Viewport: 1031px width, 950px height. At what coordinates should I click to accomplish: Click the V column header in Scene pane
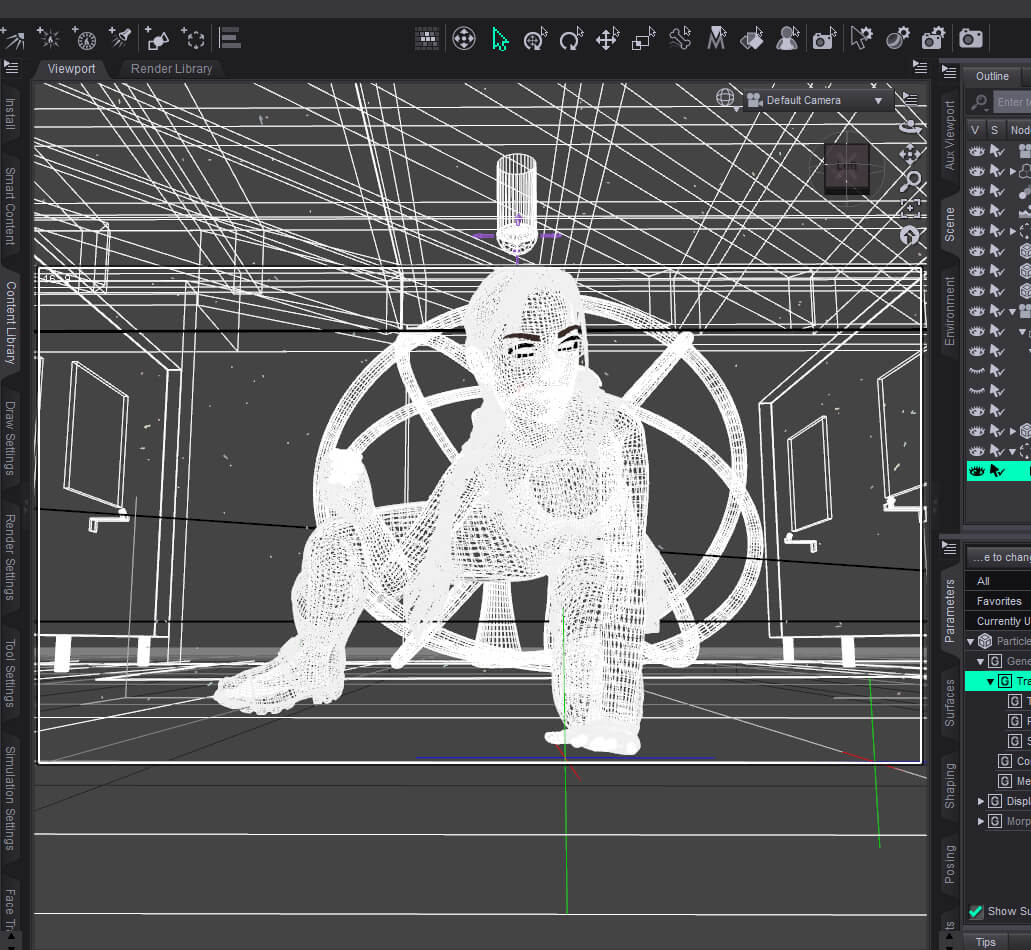[x=975, y=130]
